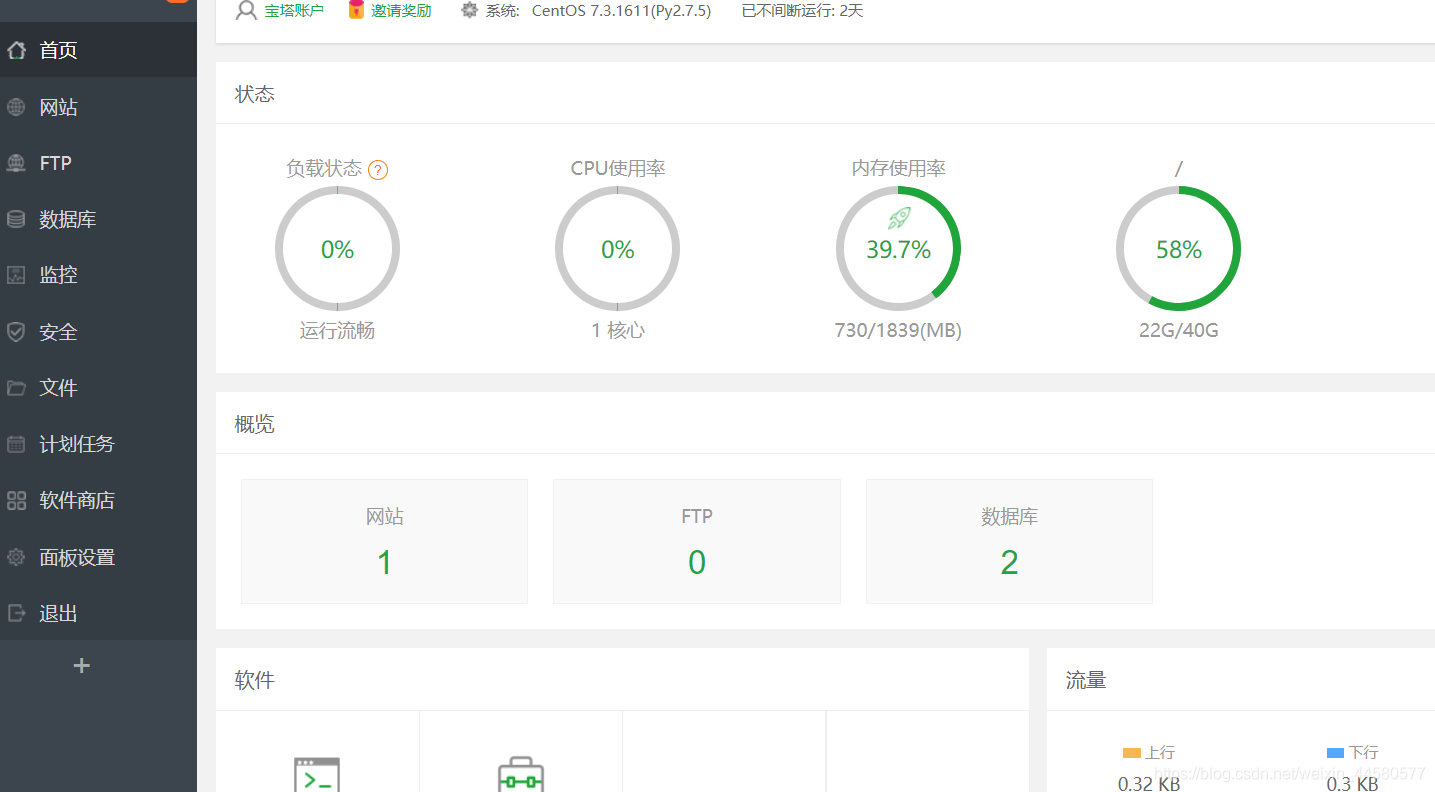Screen dimensions: 1435x792
Task: Click the grid icon beside 软件商店
Action: pos(16,500)
